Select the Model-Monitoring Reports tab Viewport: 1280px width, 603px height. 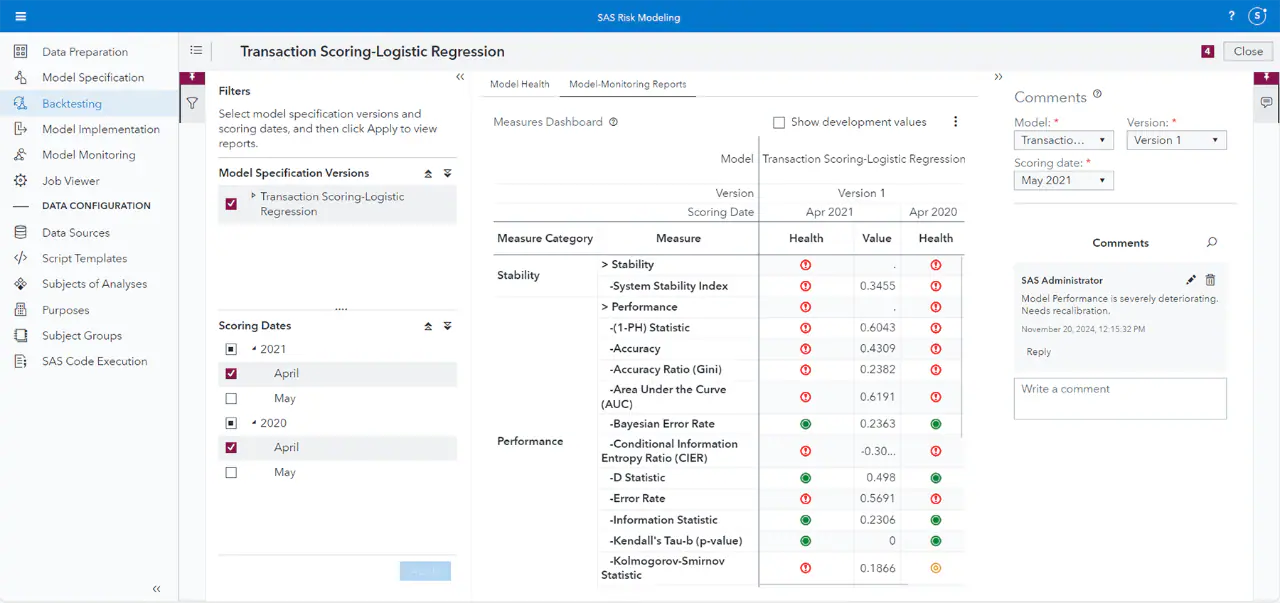627,84
